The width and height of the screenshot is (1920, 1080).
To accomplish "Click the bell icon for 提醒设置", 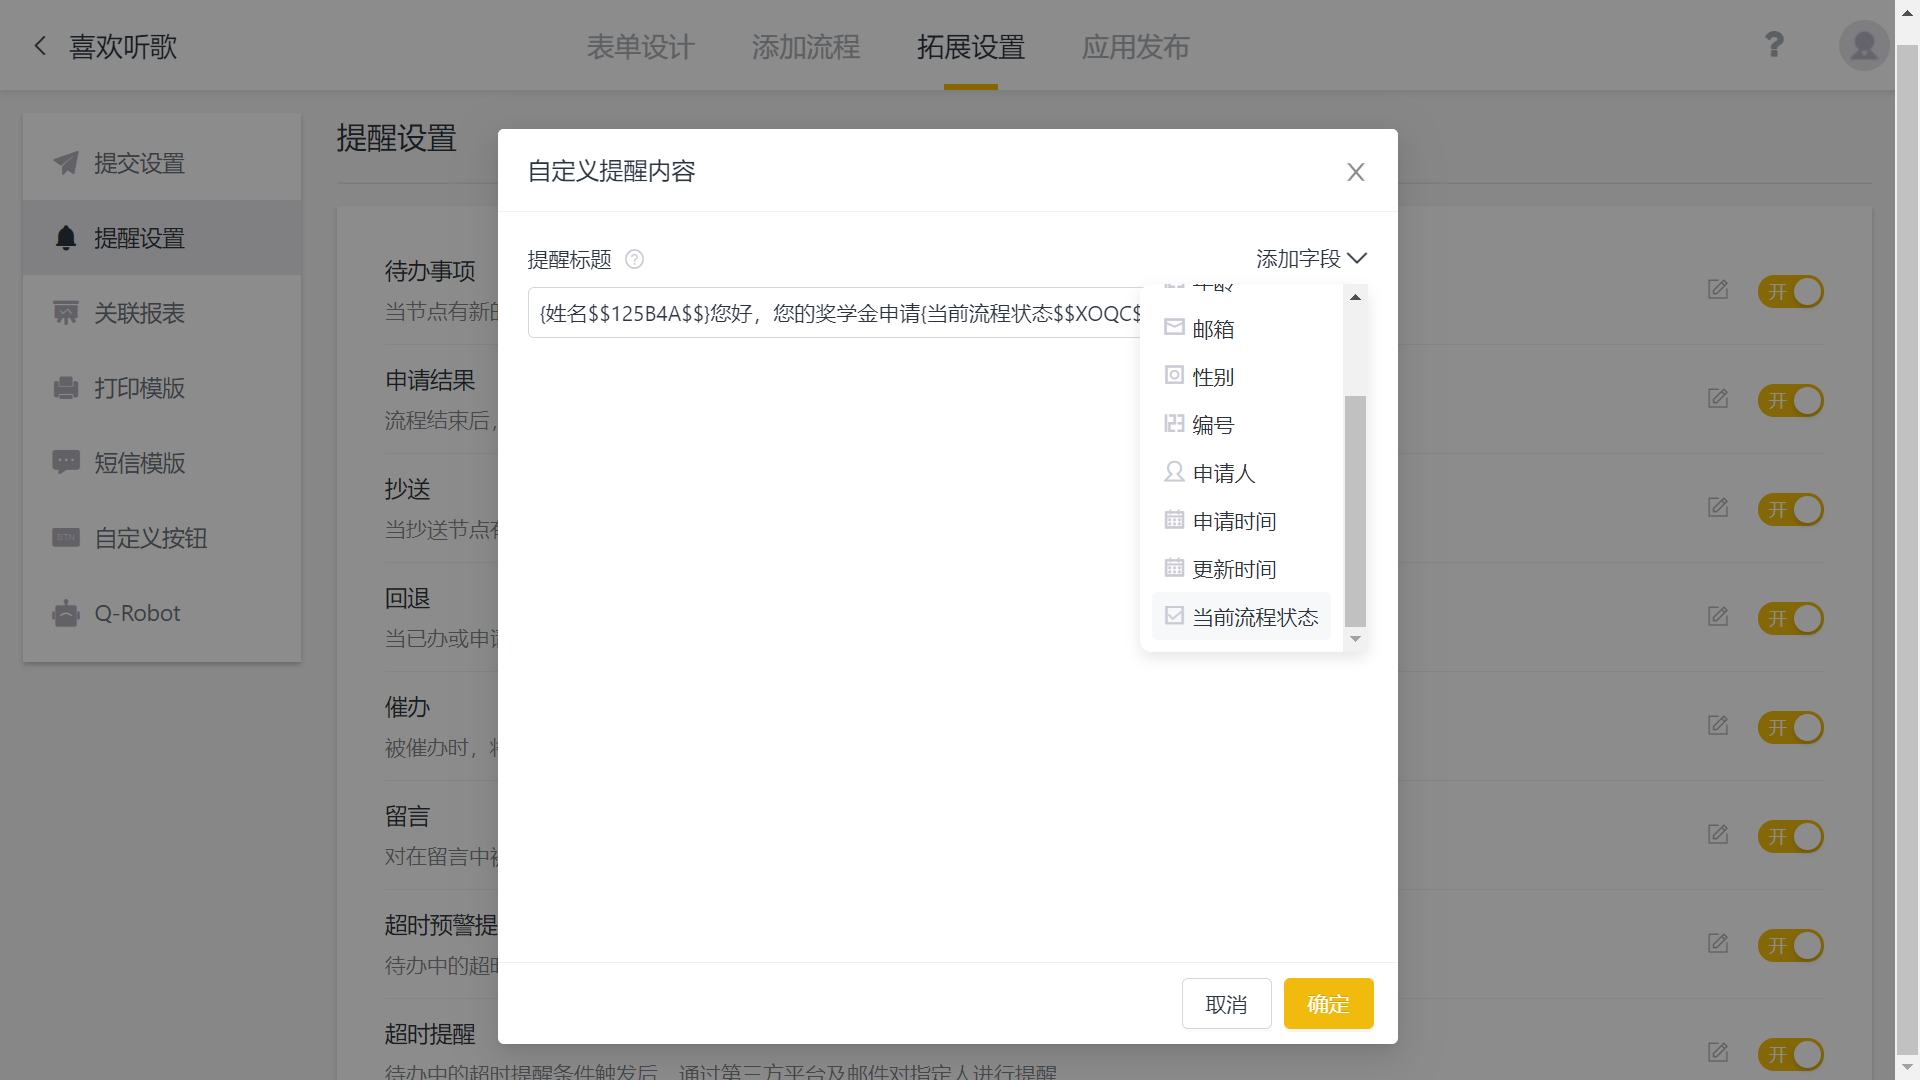I will click(x=66, y=238).
